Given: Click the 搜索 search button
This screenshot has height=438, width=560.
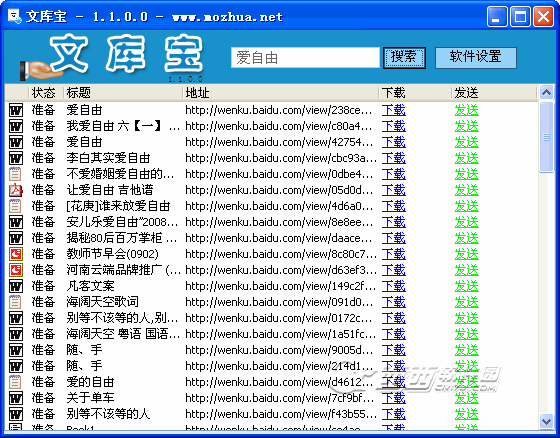Looking at the screenshot, I should tap(404, 58).
